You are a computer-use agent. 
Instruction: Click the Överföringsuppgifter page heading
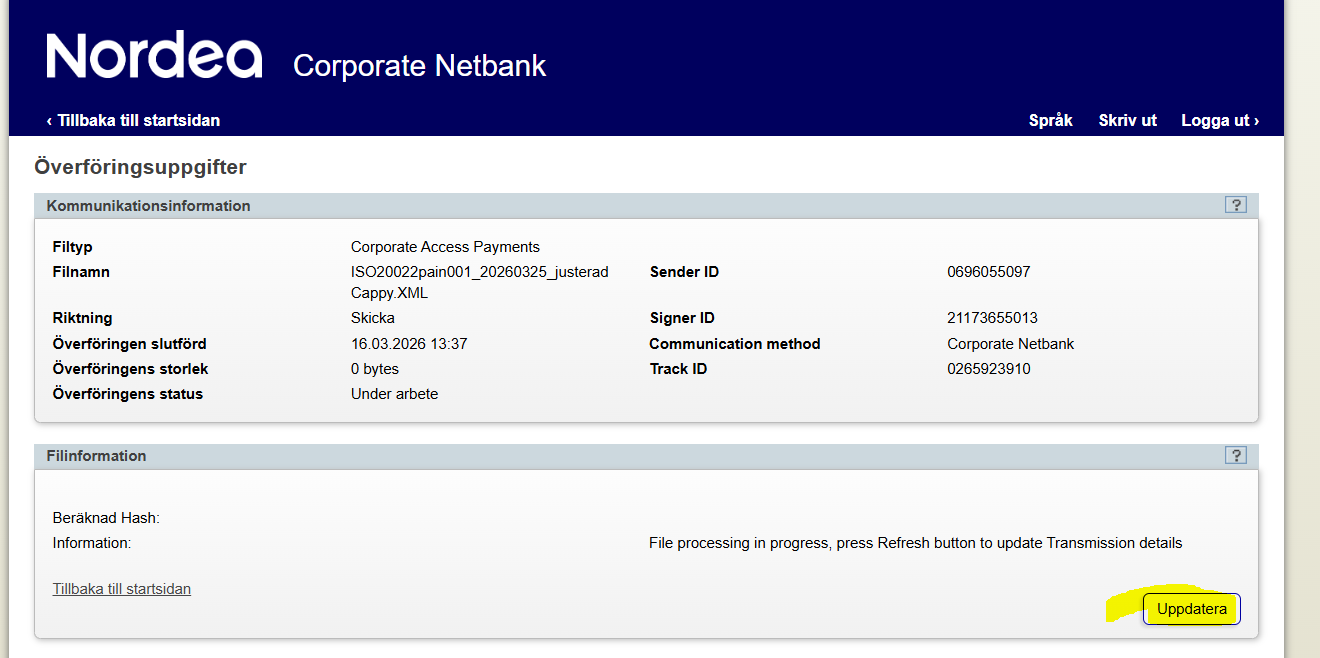(140, 167)
